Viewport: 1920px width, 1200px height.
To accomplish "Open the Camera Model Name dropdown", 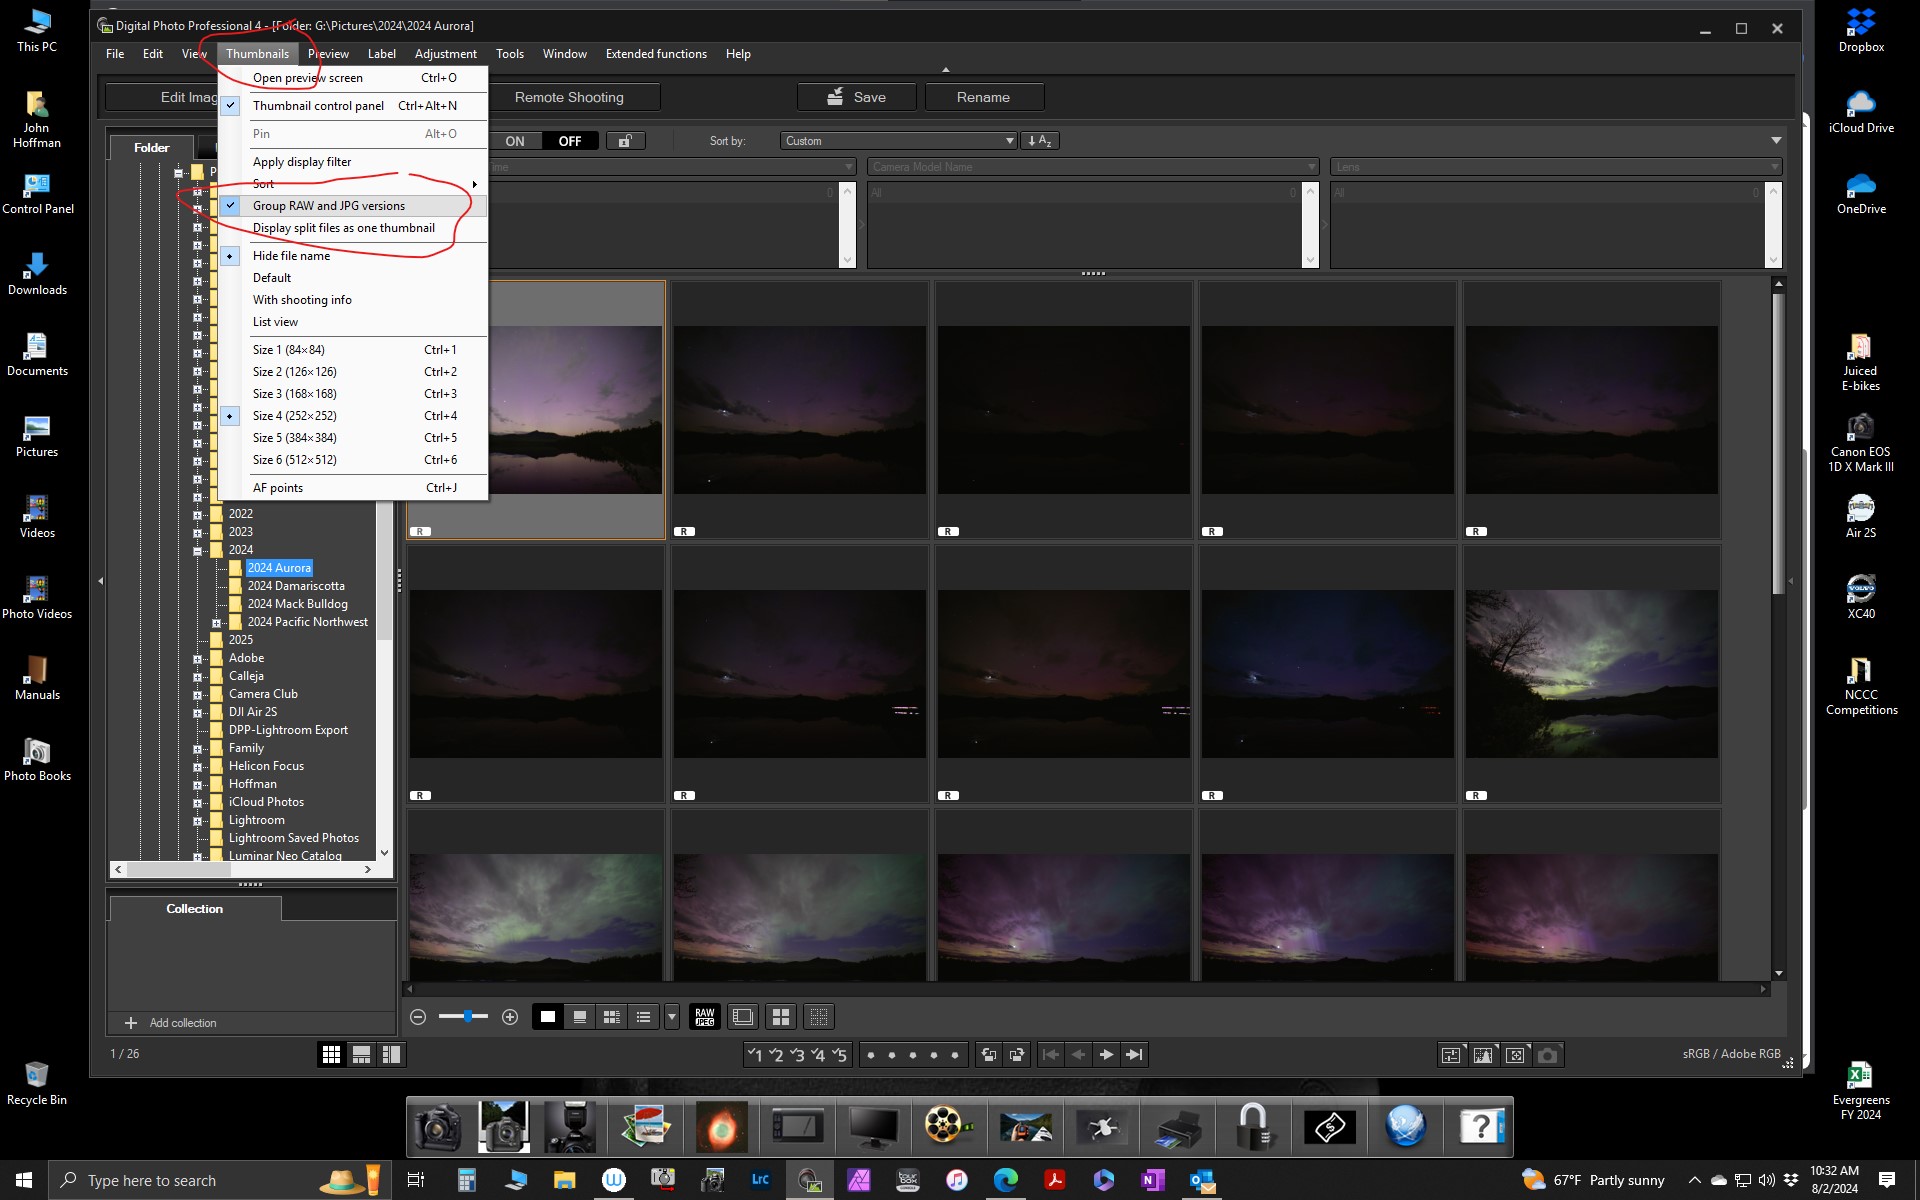I will point(1311,167).
